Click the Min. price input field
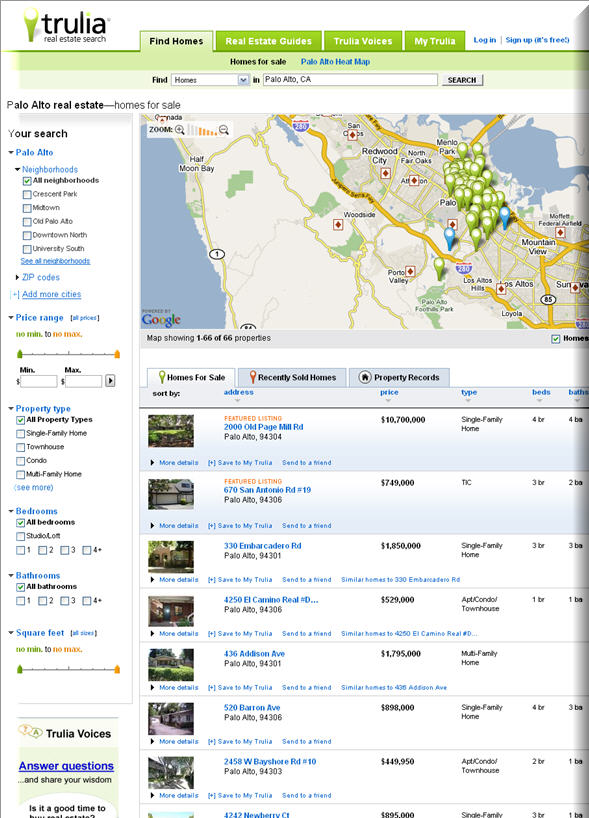589x818 pixels. (39, 381)
